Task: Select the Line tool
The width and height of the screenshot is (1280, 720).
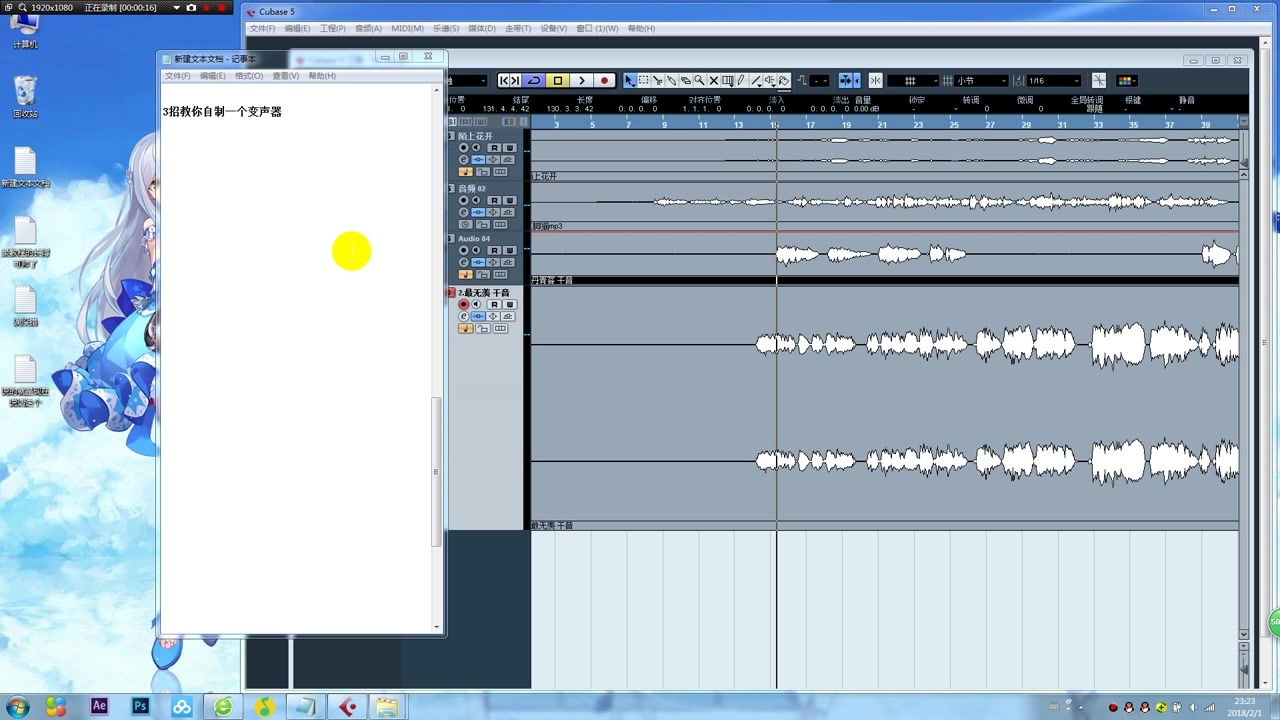Action: (x=756, y=80)
